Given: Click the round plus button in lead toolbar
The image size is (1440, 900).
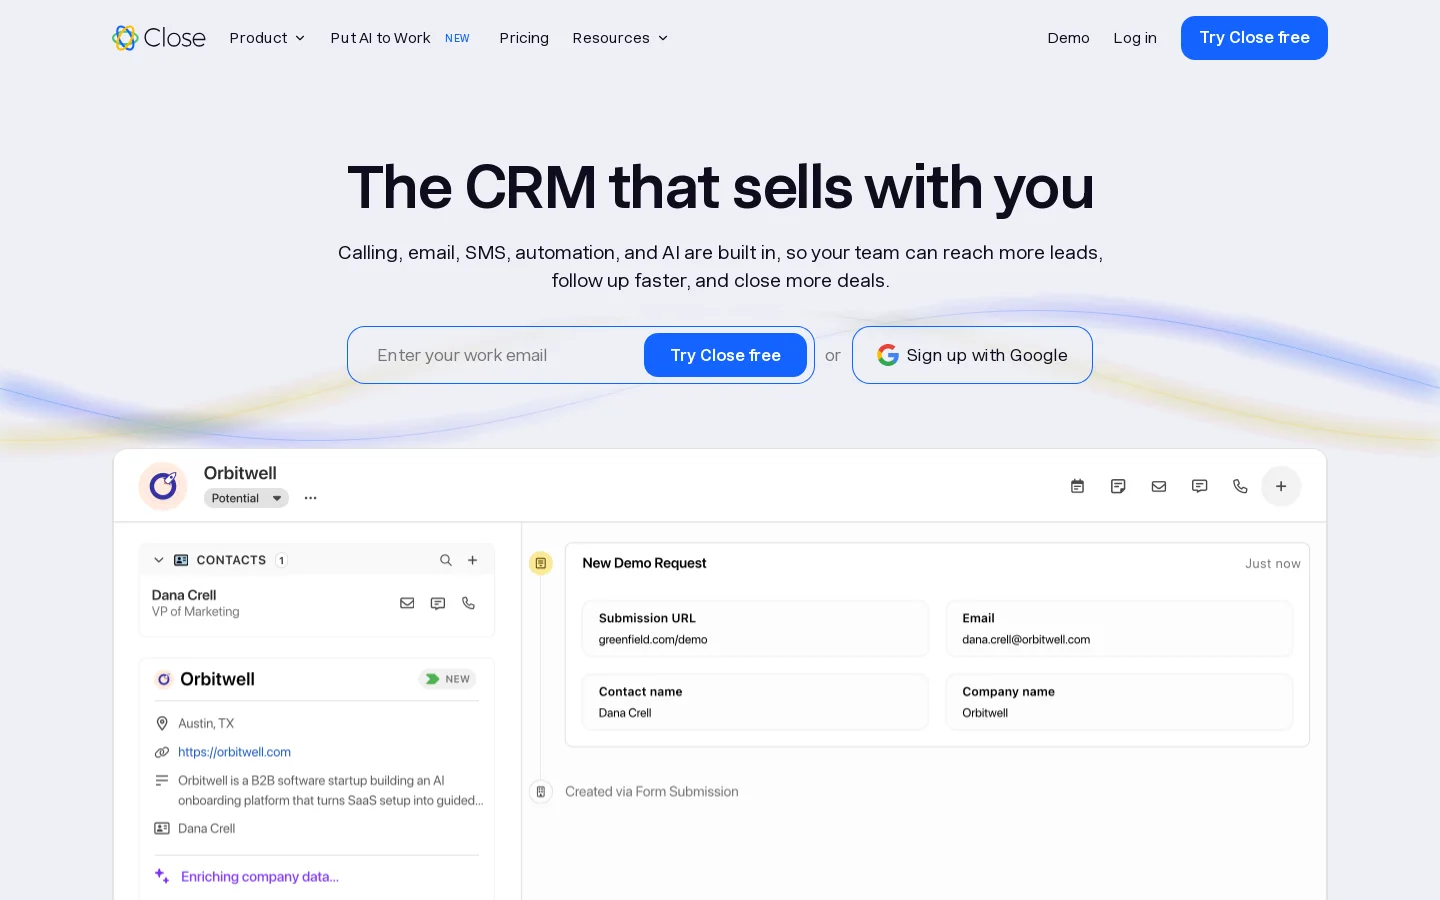Looking at the screenshot, I should pos(1281,486).
